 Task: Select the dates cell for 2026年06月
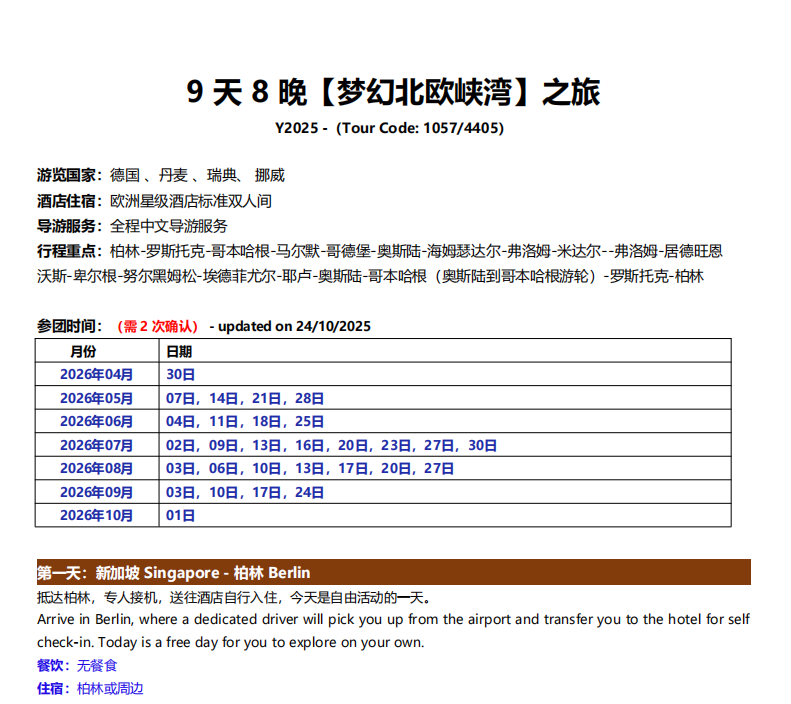click(x=245, y=421)
